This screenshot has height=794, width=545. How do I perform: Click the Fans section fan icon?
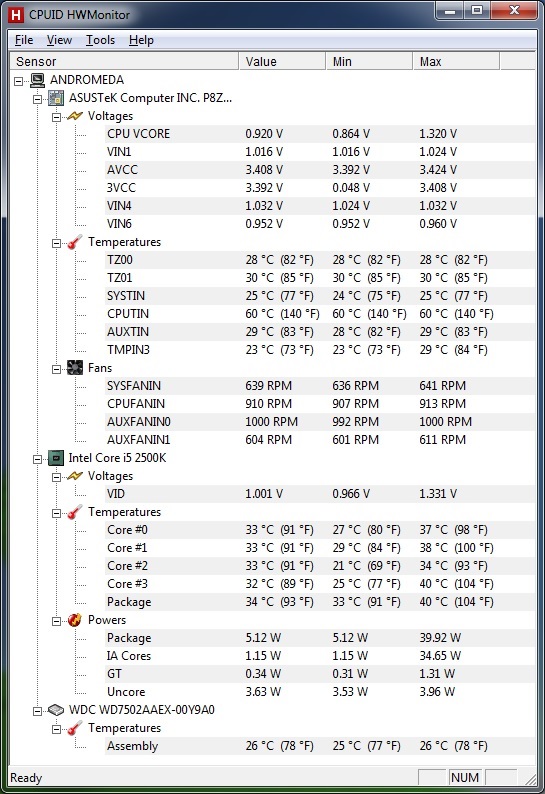click(74, 368)
